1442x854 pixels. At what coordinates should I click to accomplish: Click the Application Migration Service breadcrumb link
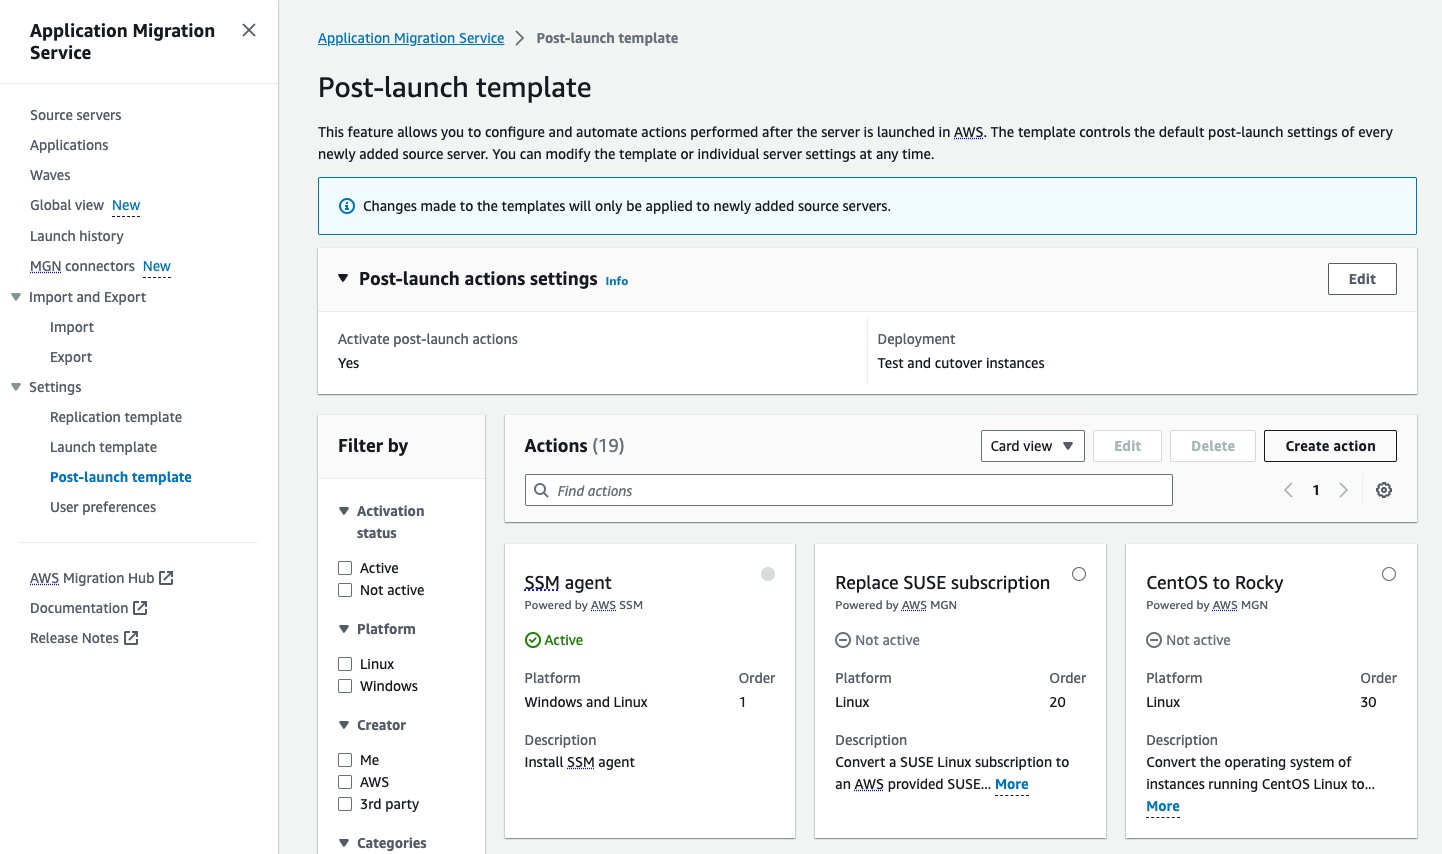[410, 37]
